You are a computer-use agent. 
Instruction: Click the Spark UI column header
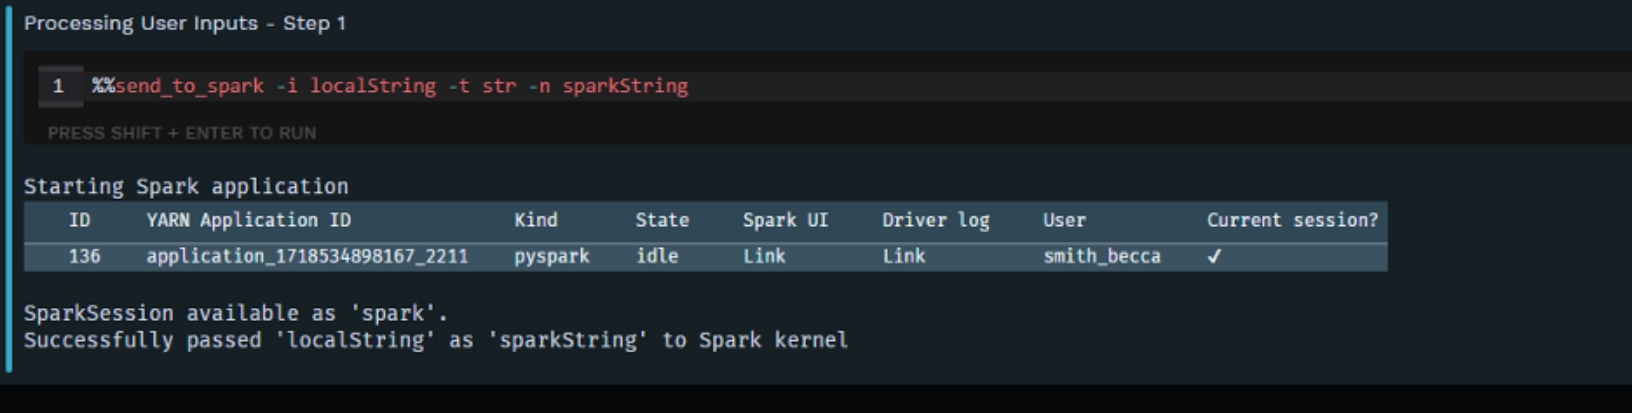point(785,220)
